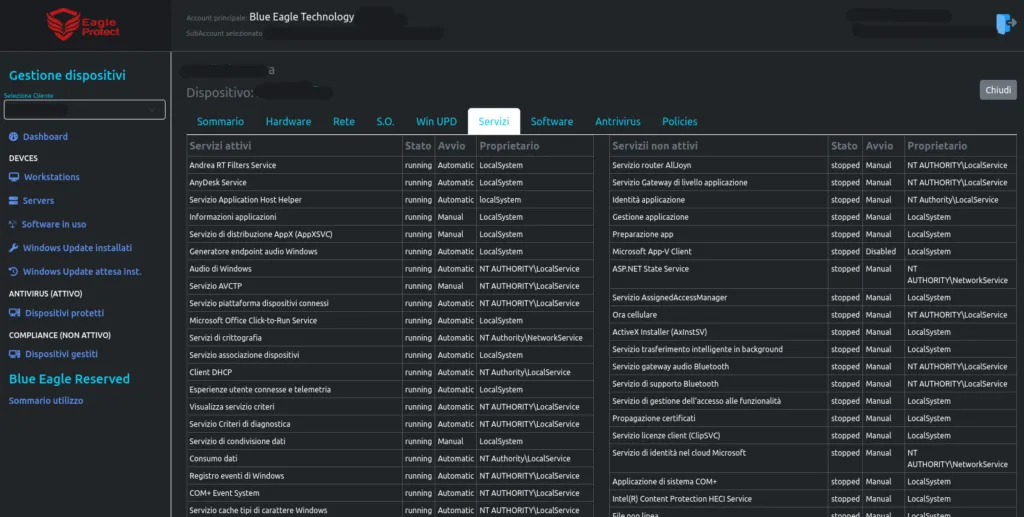Select AnyDesk Service row
This screenshot has width=1024, height=517.
point(390,183)
